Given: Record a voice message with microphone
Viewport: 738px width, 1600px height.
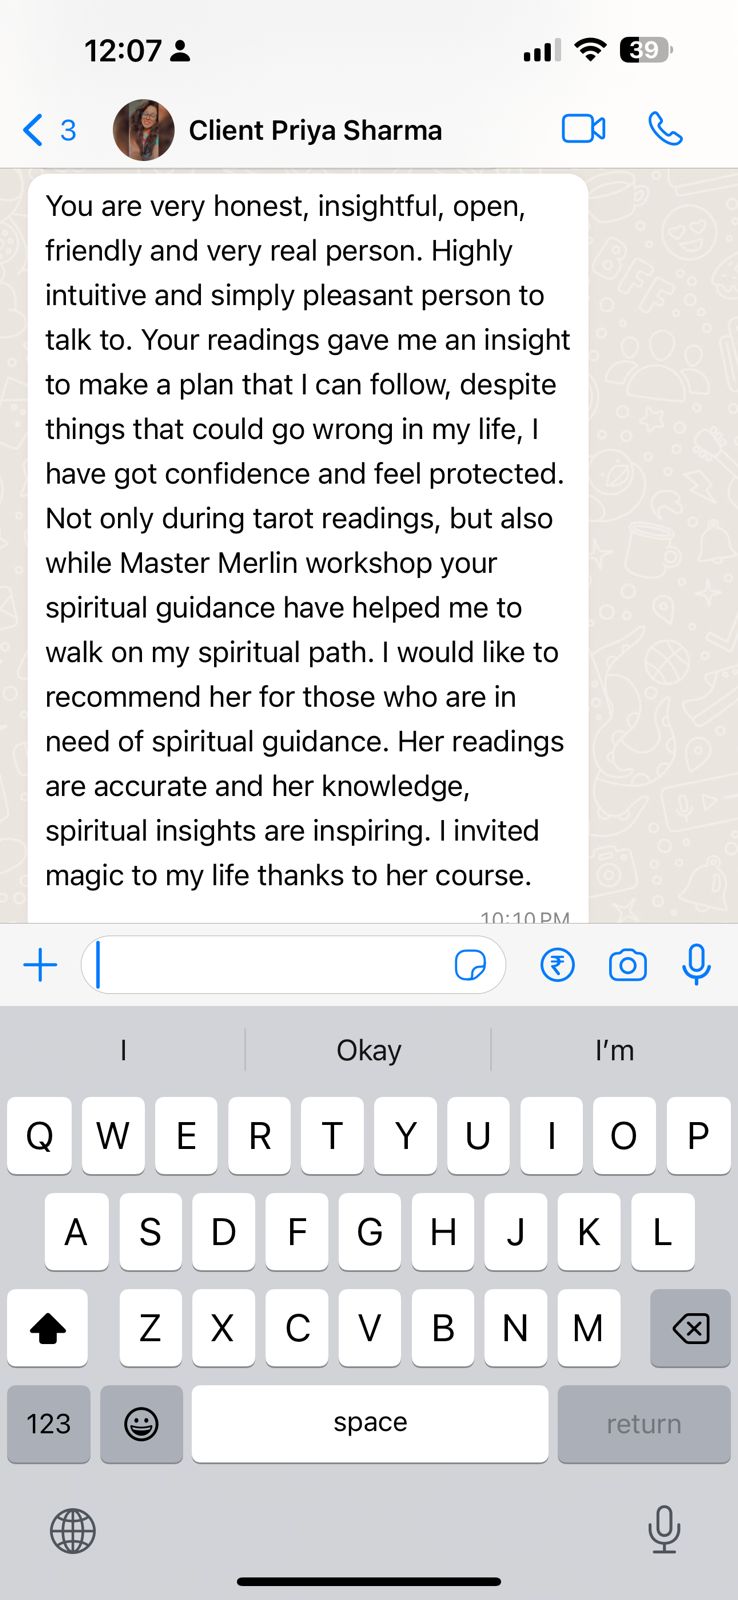Looking at the screenshot, I should click(x=696, y=965).
